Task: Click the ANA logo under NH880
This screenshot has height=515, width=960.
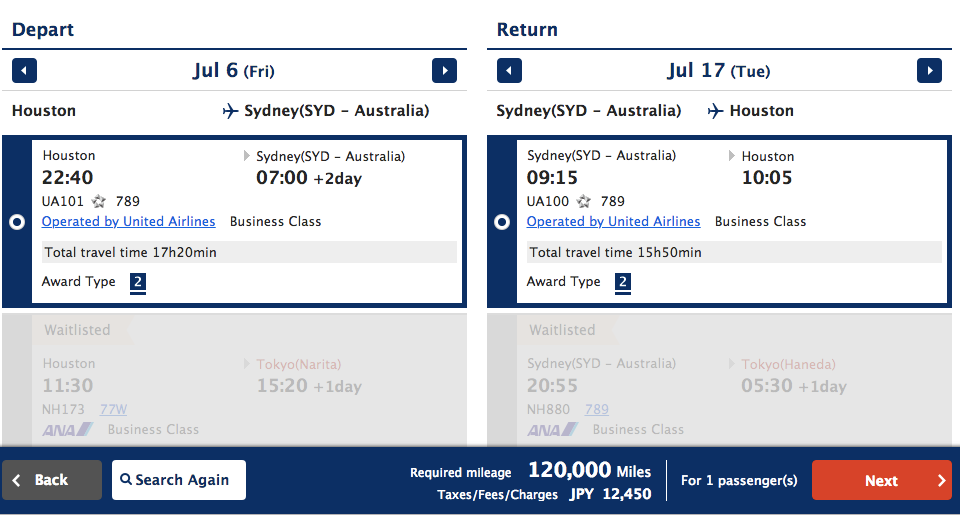Action: tap(553, 429)
